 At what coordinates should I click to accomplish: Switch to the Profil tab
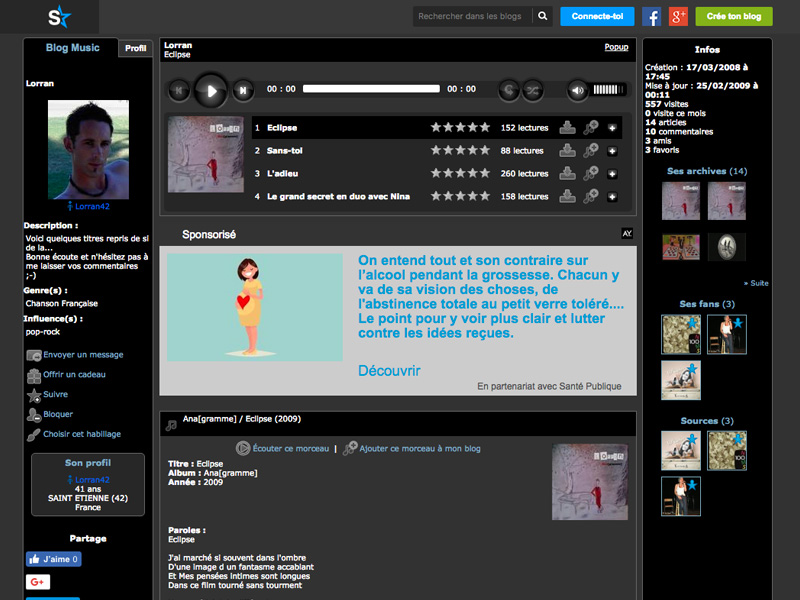coord(136,48)
